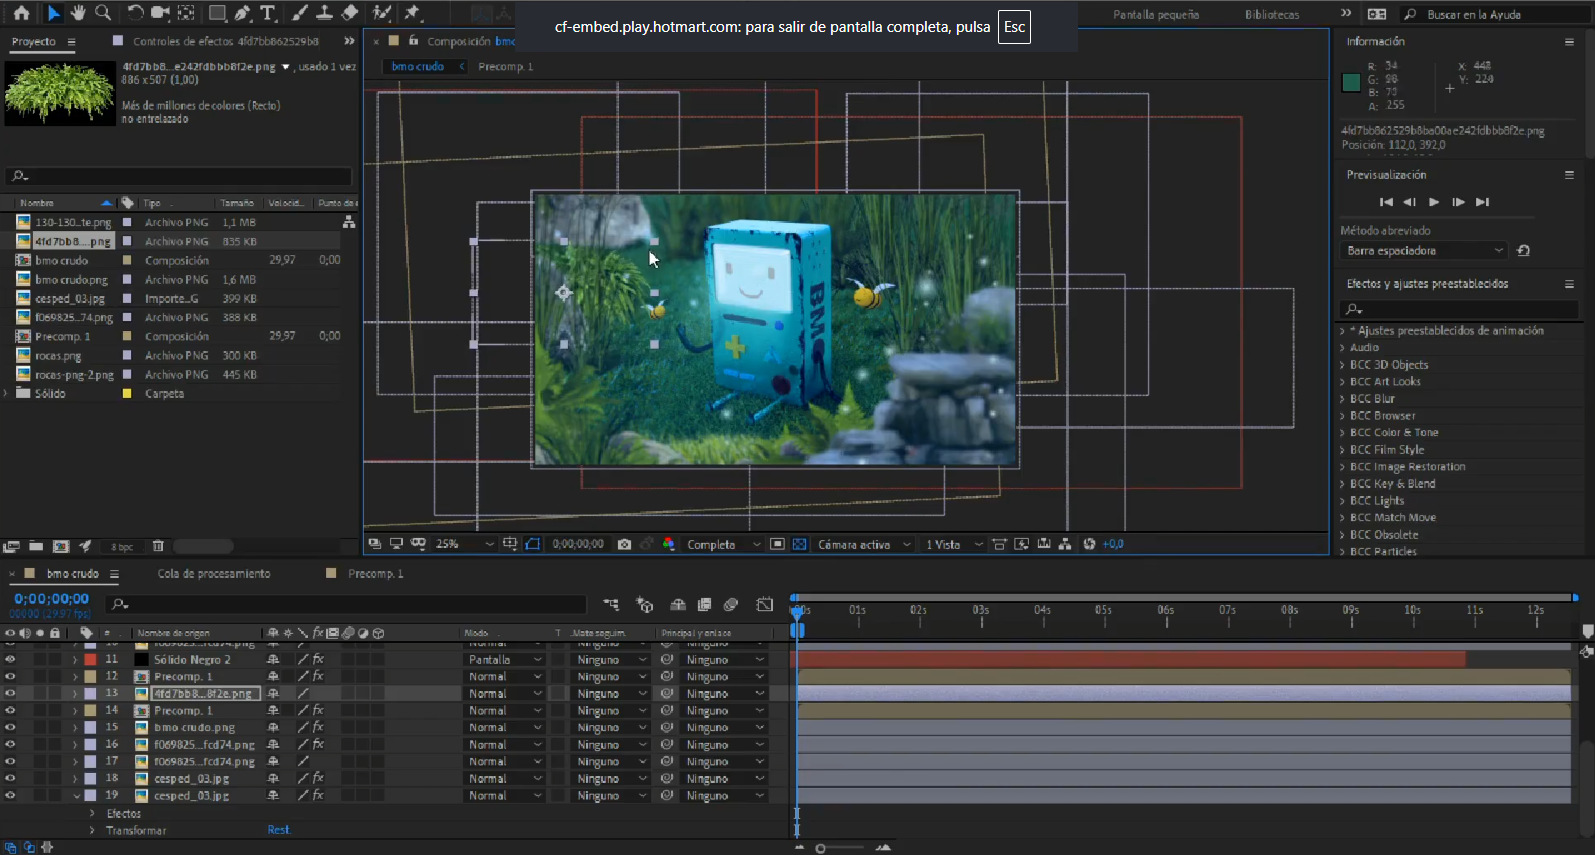Viewport: 1595px width, 855px height.
Task: Select the Type text tool
Action: [268, 13]
